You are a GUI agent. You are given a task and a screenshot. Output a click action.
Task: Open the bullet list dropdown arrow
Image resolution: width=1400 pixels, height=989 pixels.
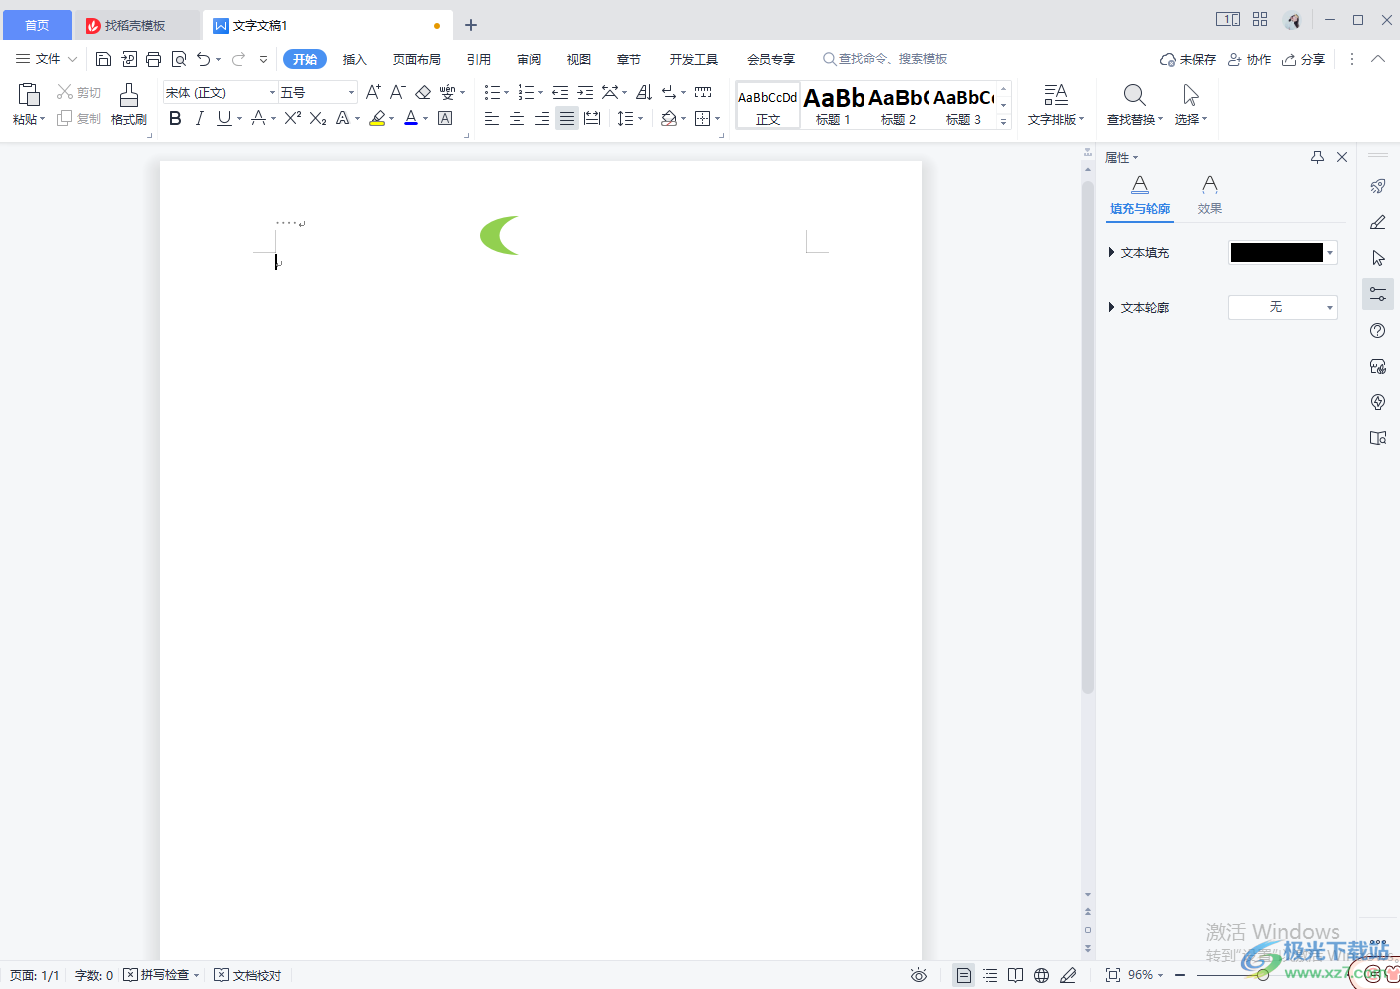click(x=506, y=93)
